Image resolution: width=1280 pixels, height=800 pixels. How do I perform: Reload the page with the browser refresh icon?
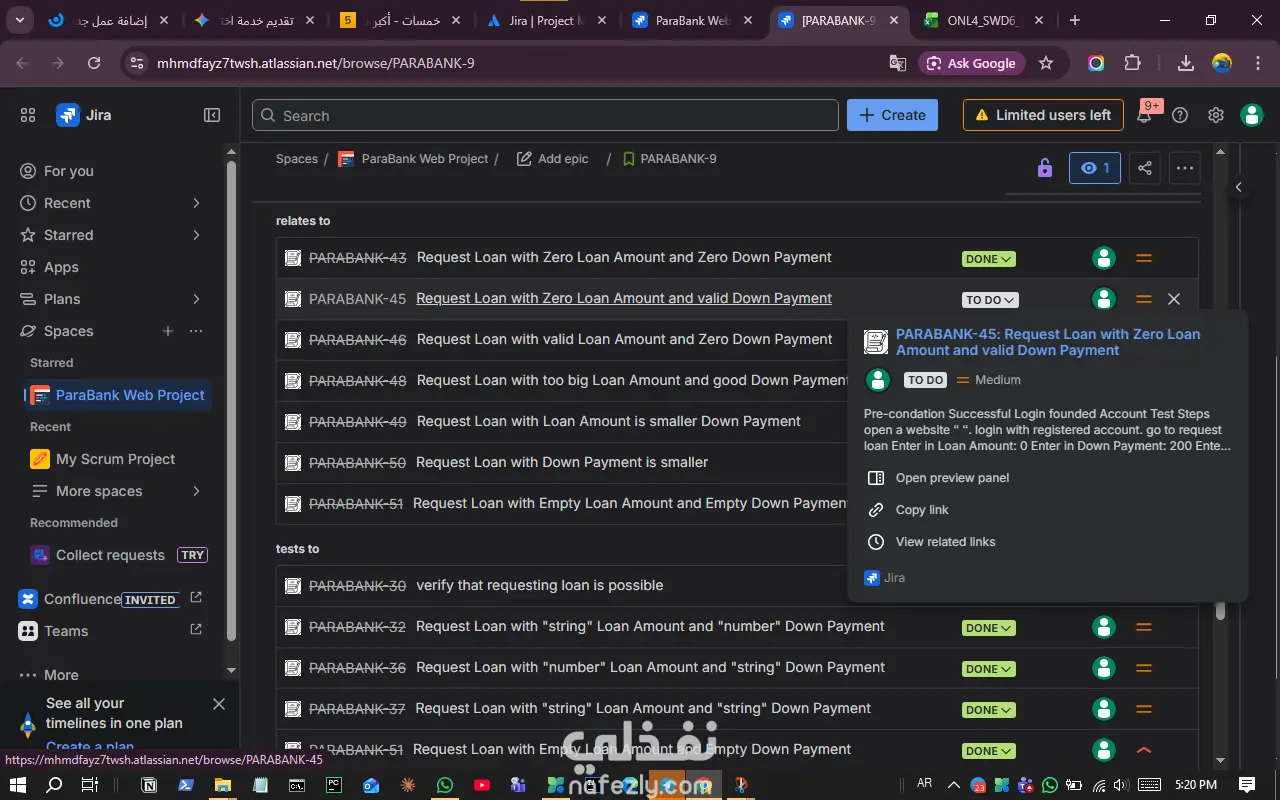(x=94, y=63)
